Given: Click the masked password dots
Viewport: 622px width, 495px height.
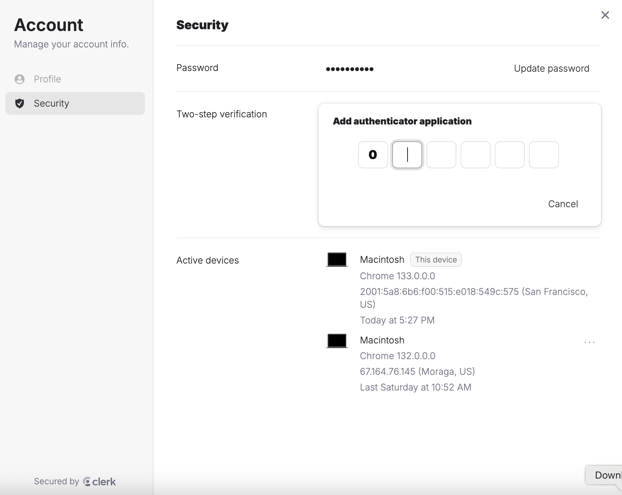Looking at the screenshot, I should [x=350, y=69].
